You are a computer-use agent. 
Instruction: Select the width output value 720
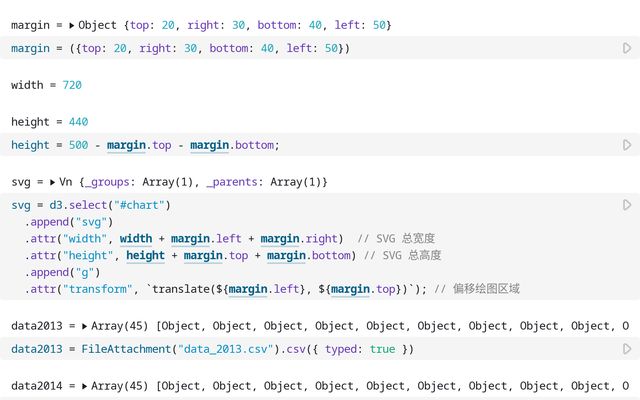point(72,85)
